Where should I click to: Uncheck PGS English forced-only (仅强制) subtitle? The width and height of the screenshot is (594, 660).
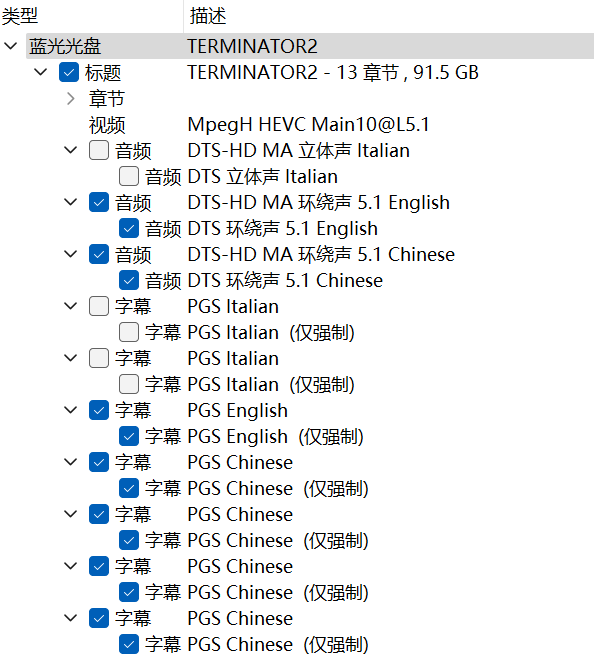pos(129,436)
